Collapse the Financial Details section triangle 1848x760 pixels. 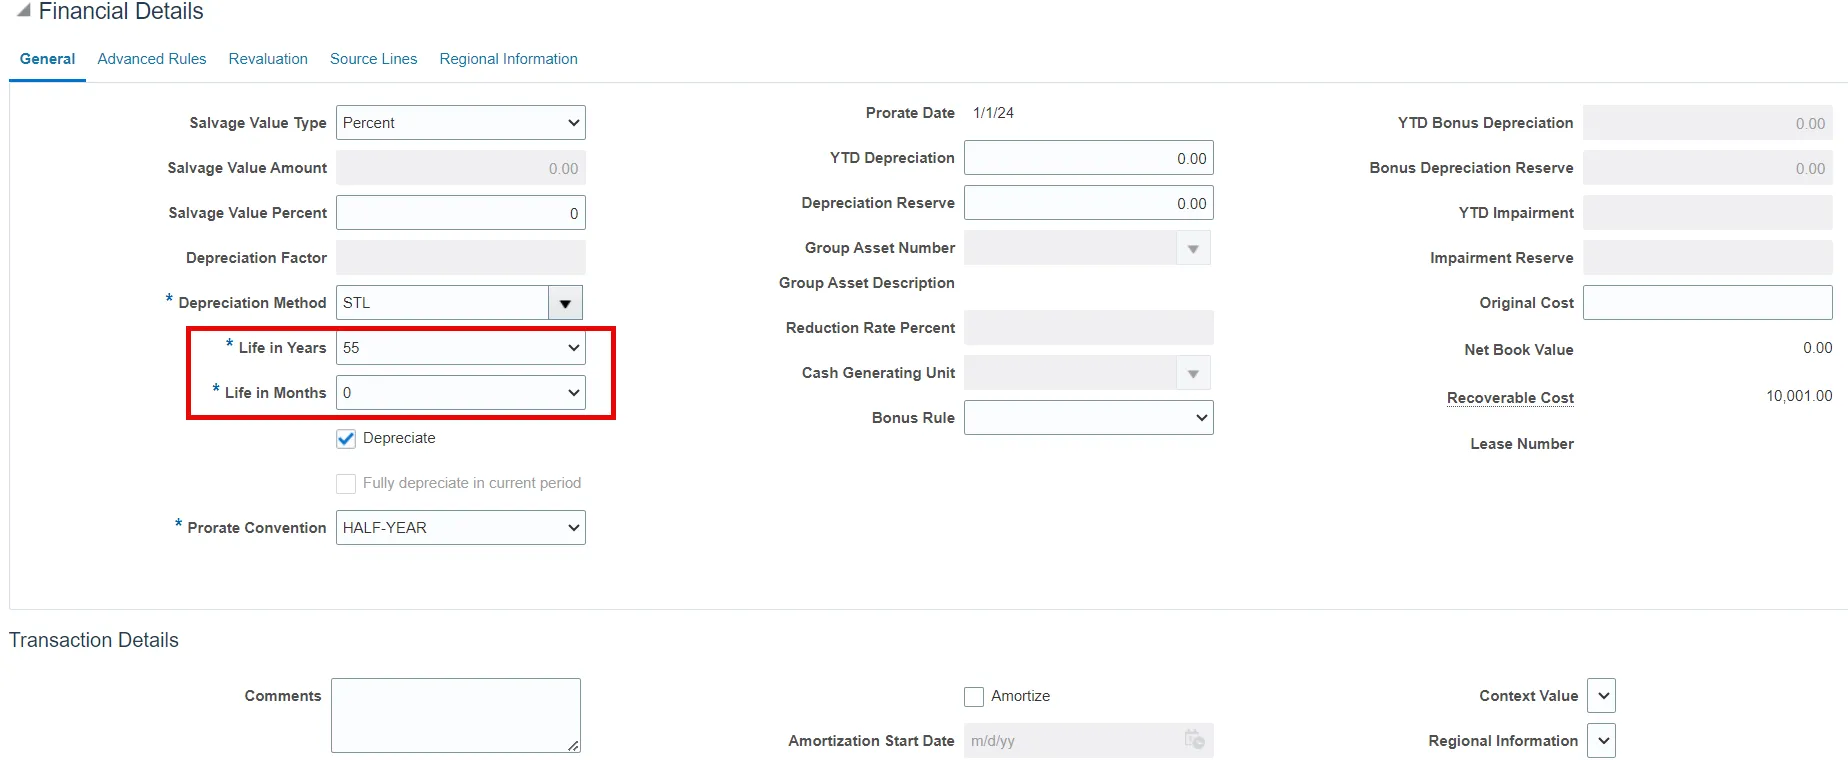point(23,10)
